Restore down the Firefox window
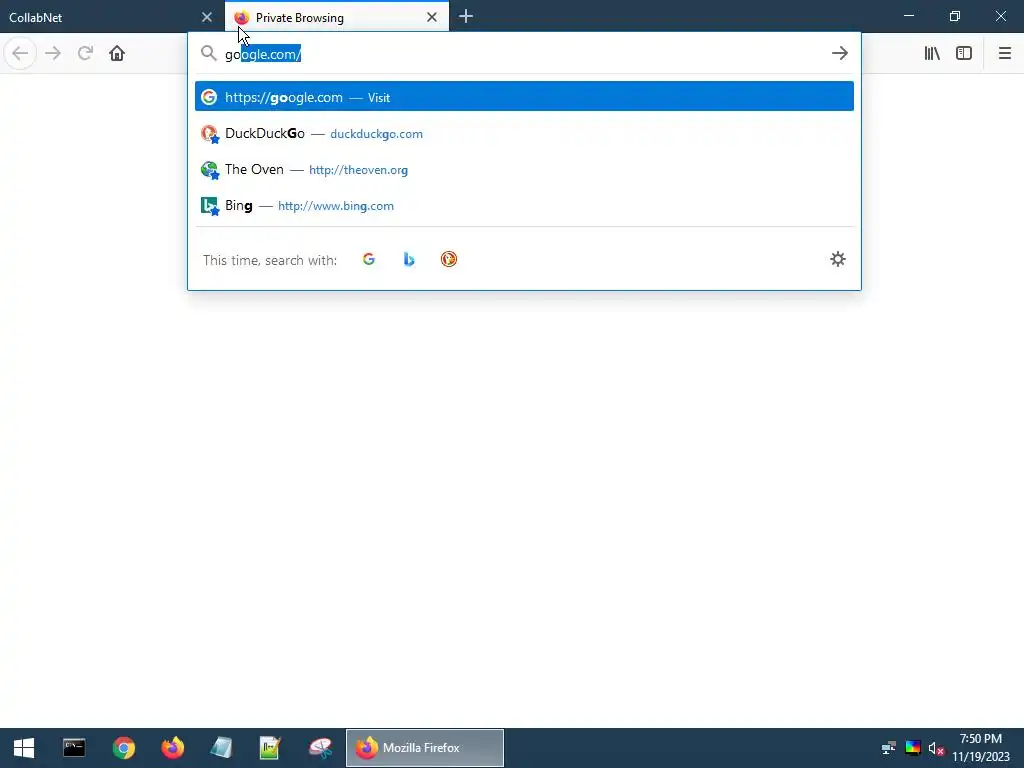 point(955,16)
